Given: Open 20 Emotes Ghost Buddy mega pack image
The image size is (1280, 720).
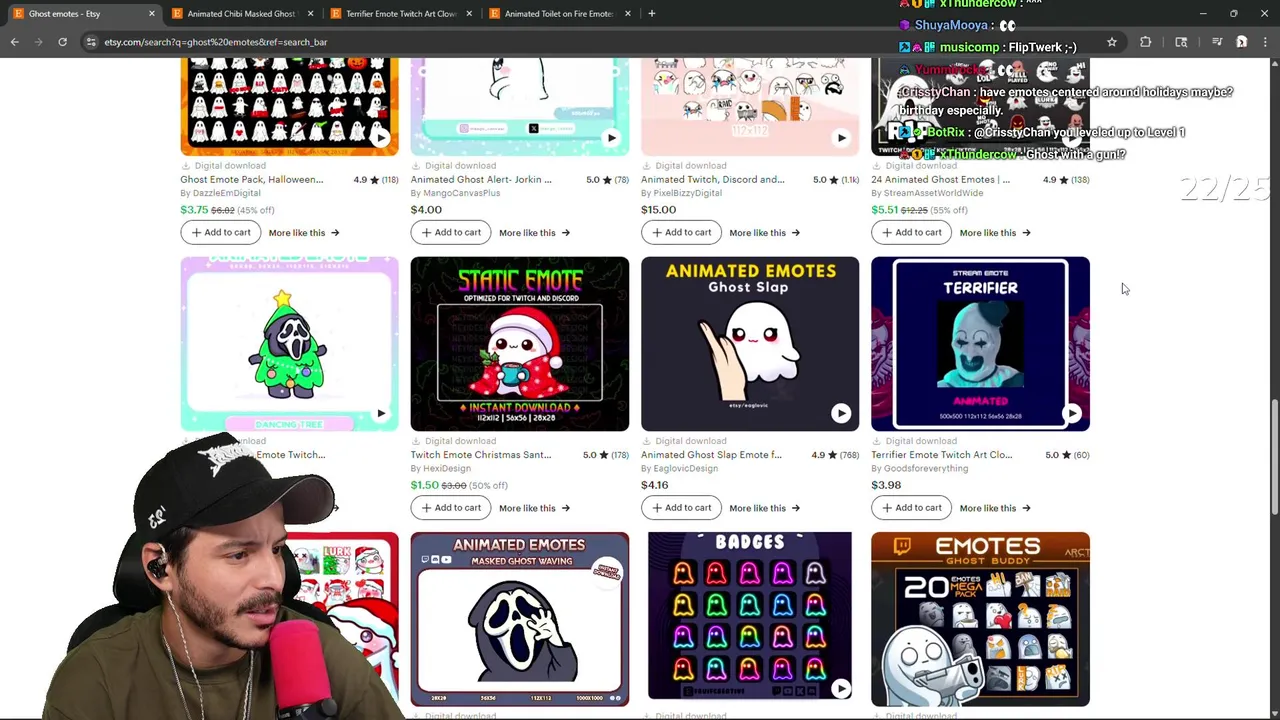Looking at the screenshot, I should pyautogui.click(x=980, y=619).
